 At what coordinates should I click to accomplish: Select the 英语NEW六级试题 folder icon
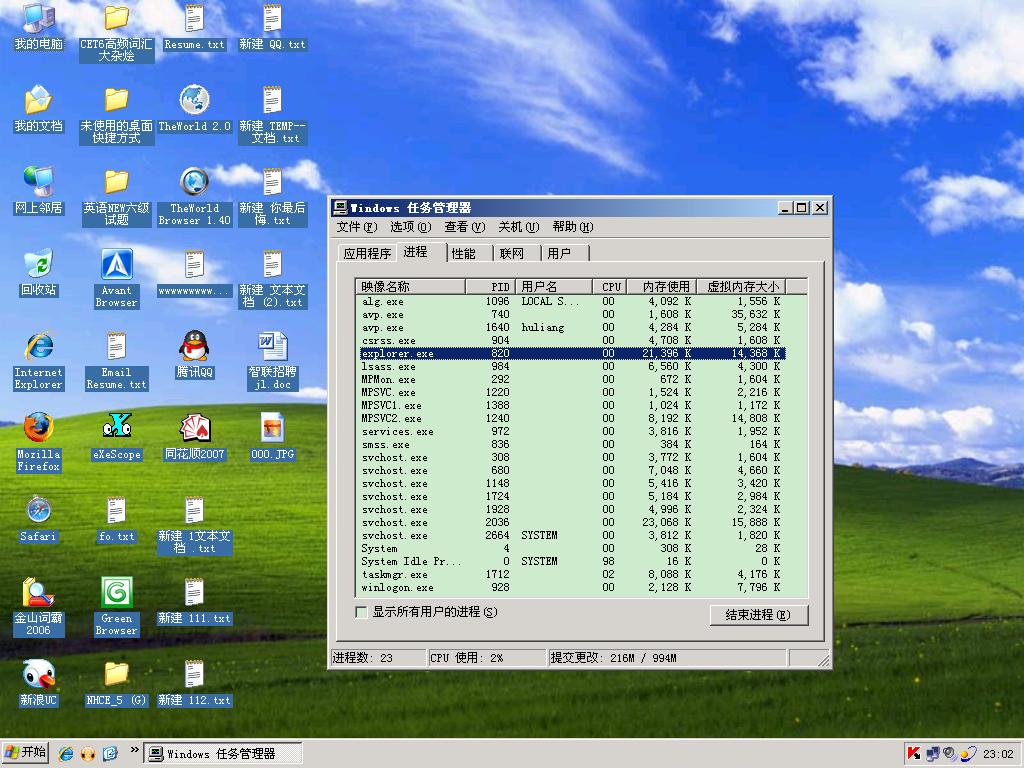click(117, 197)
